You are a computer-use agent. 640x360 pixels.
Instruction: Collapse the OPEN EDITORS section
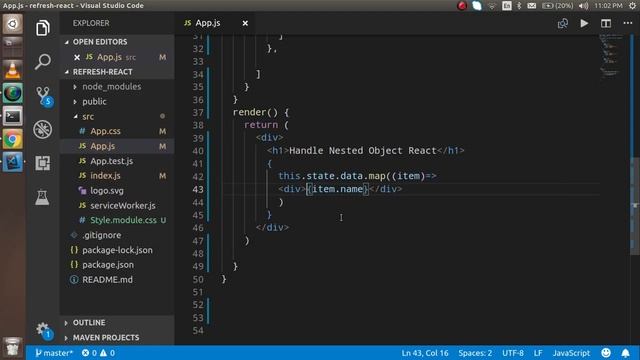117,42
